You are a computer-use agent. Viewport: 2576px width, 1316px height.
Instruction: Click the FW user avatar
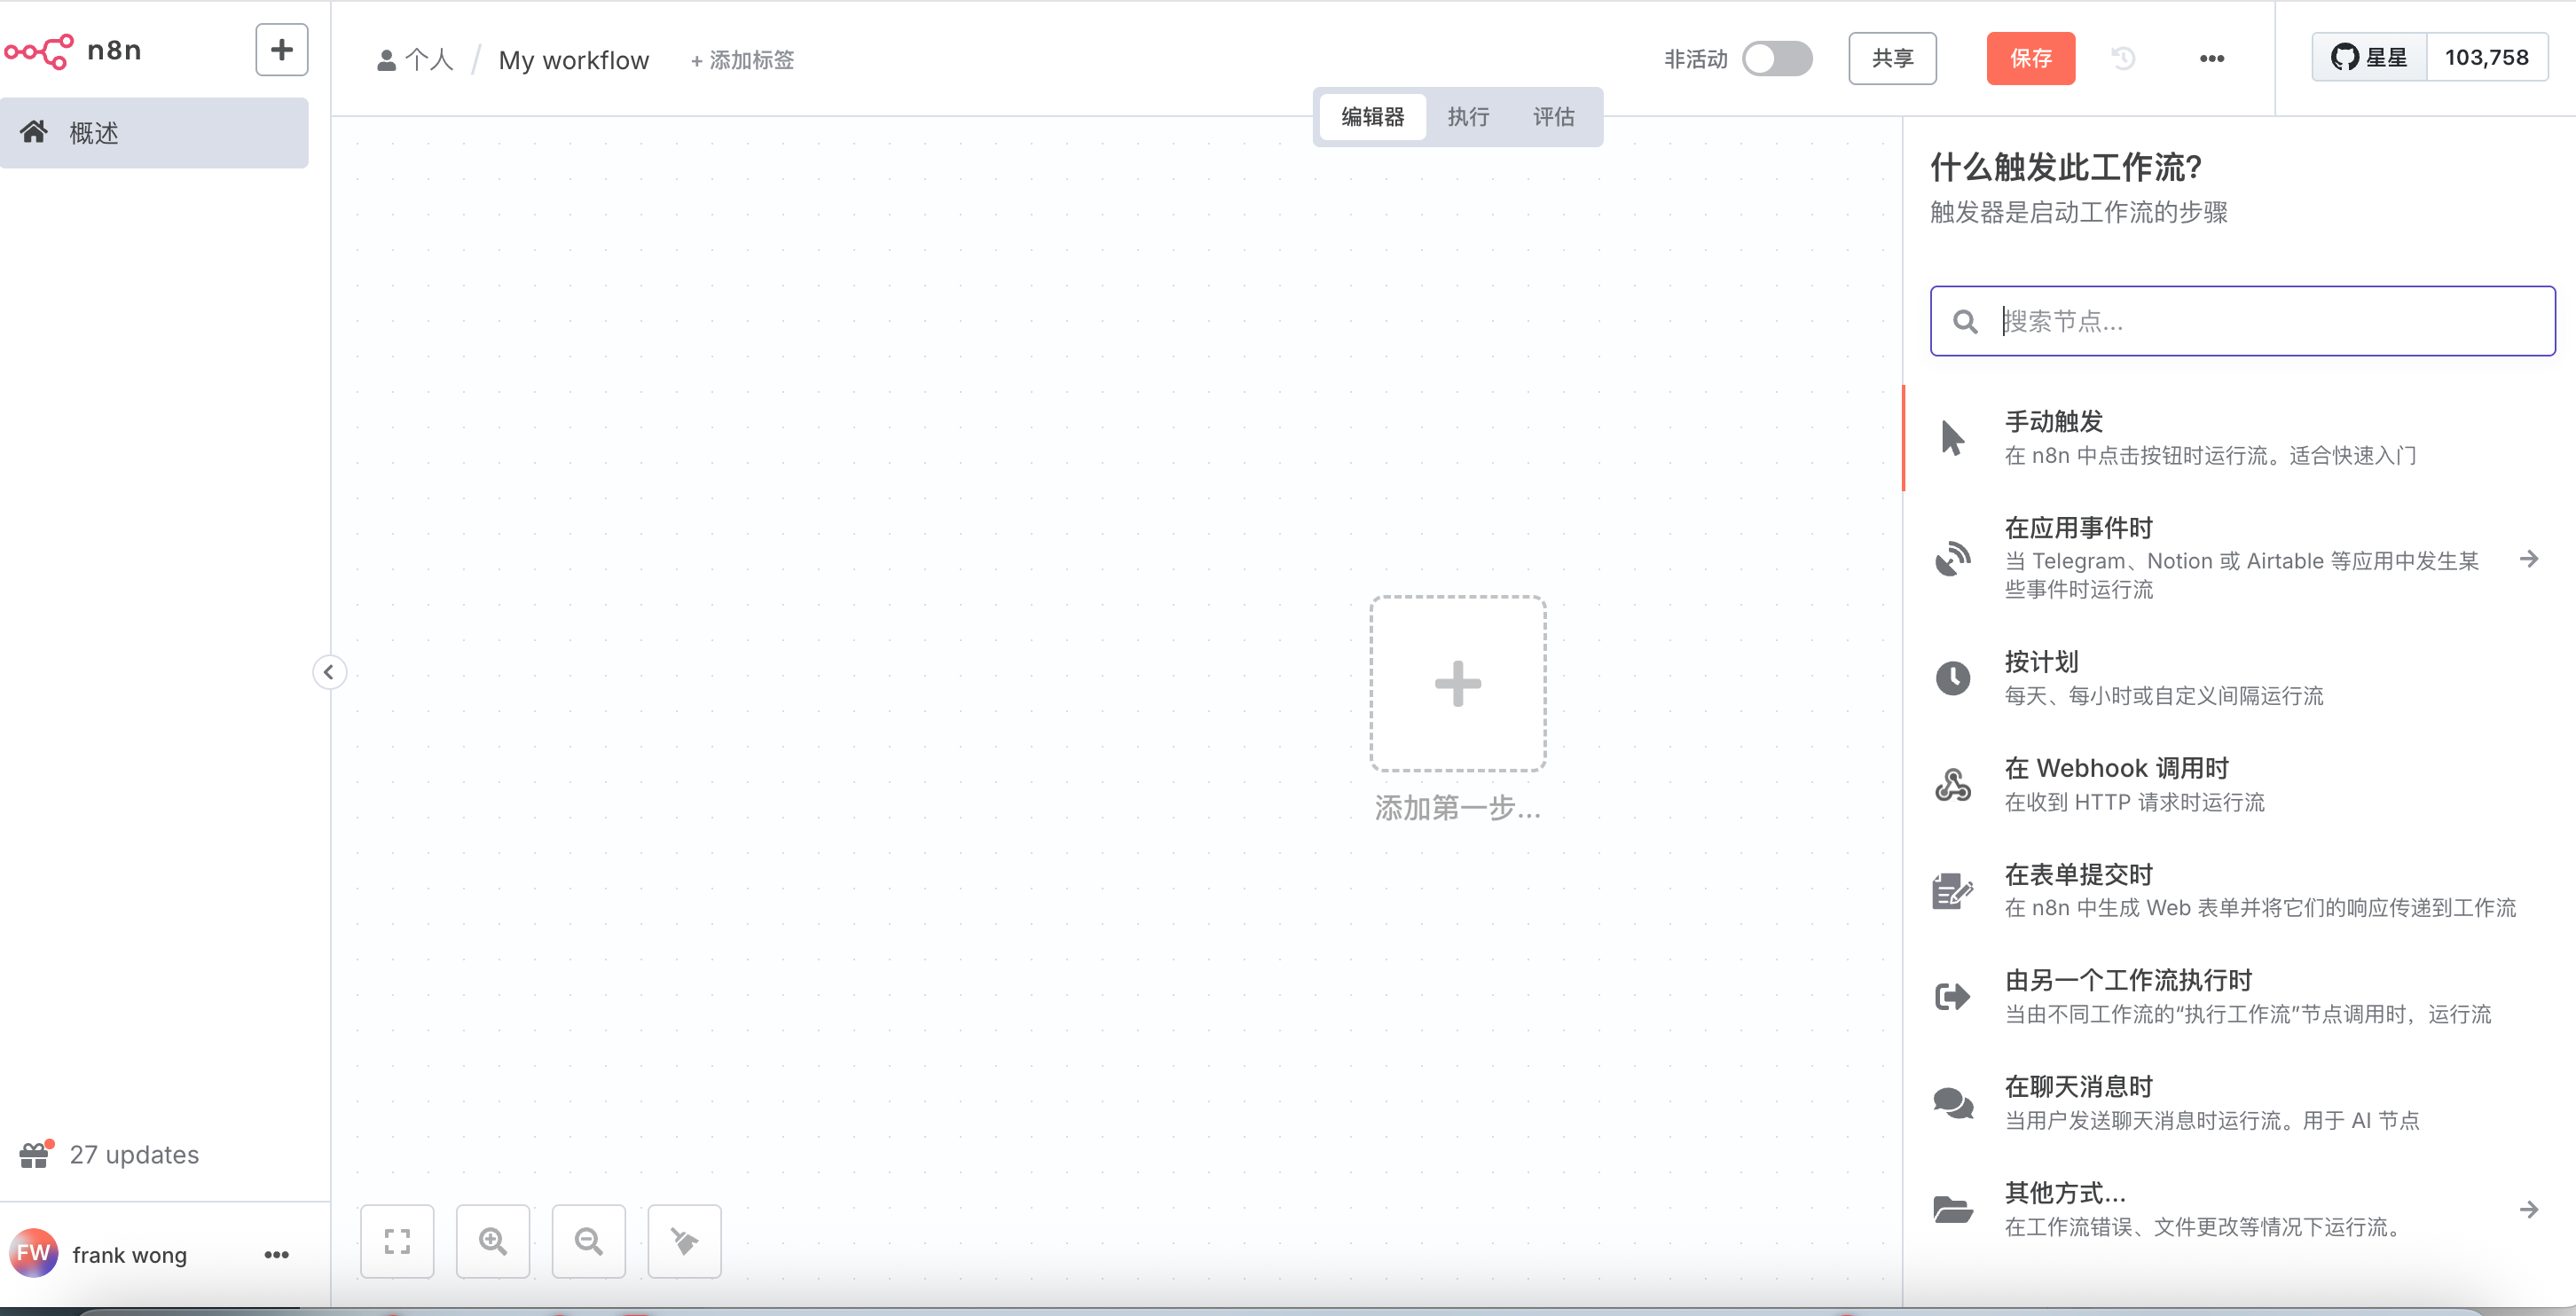33,1254
